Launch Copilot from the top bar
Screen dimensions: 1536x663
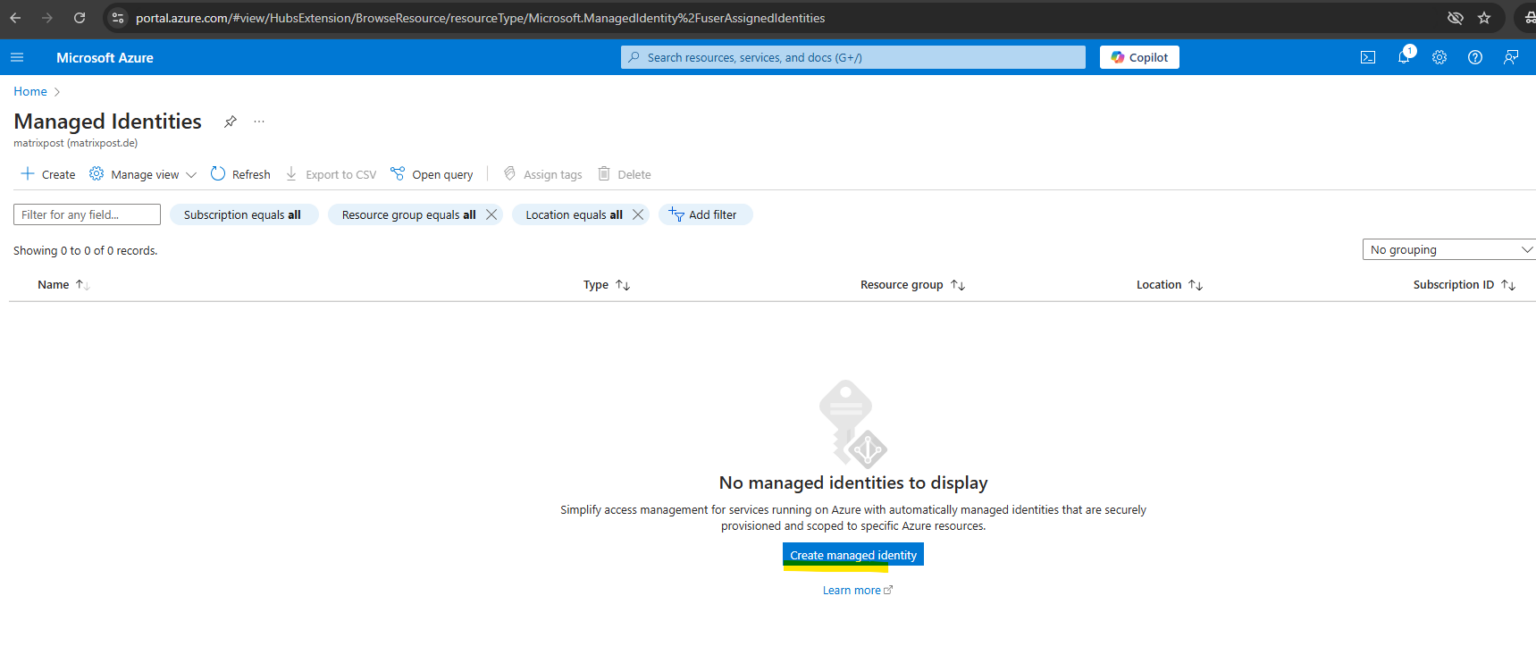coord(1139,57)
